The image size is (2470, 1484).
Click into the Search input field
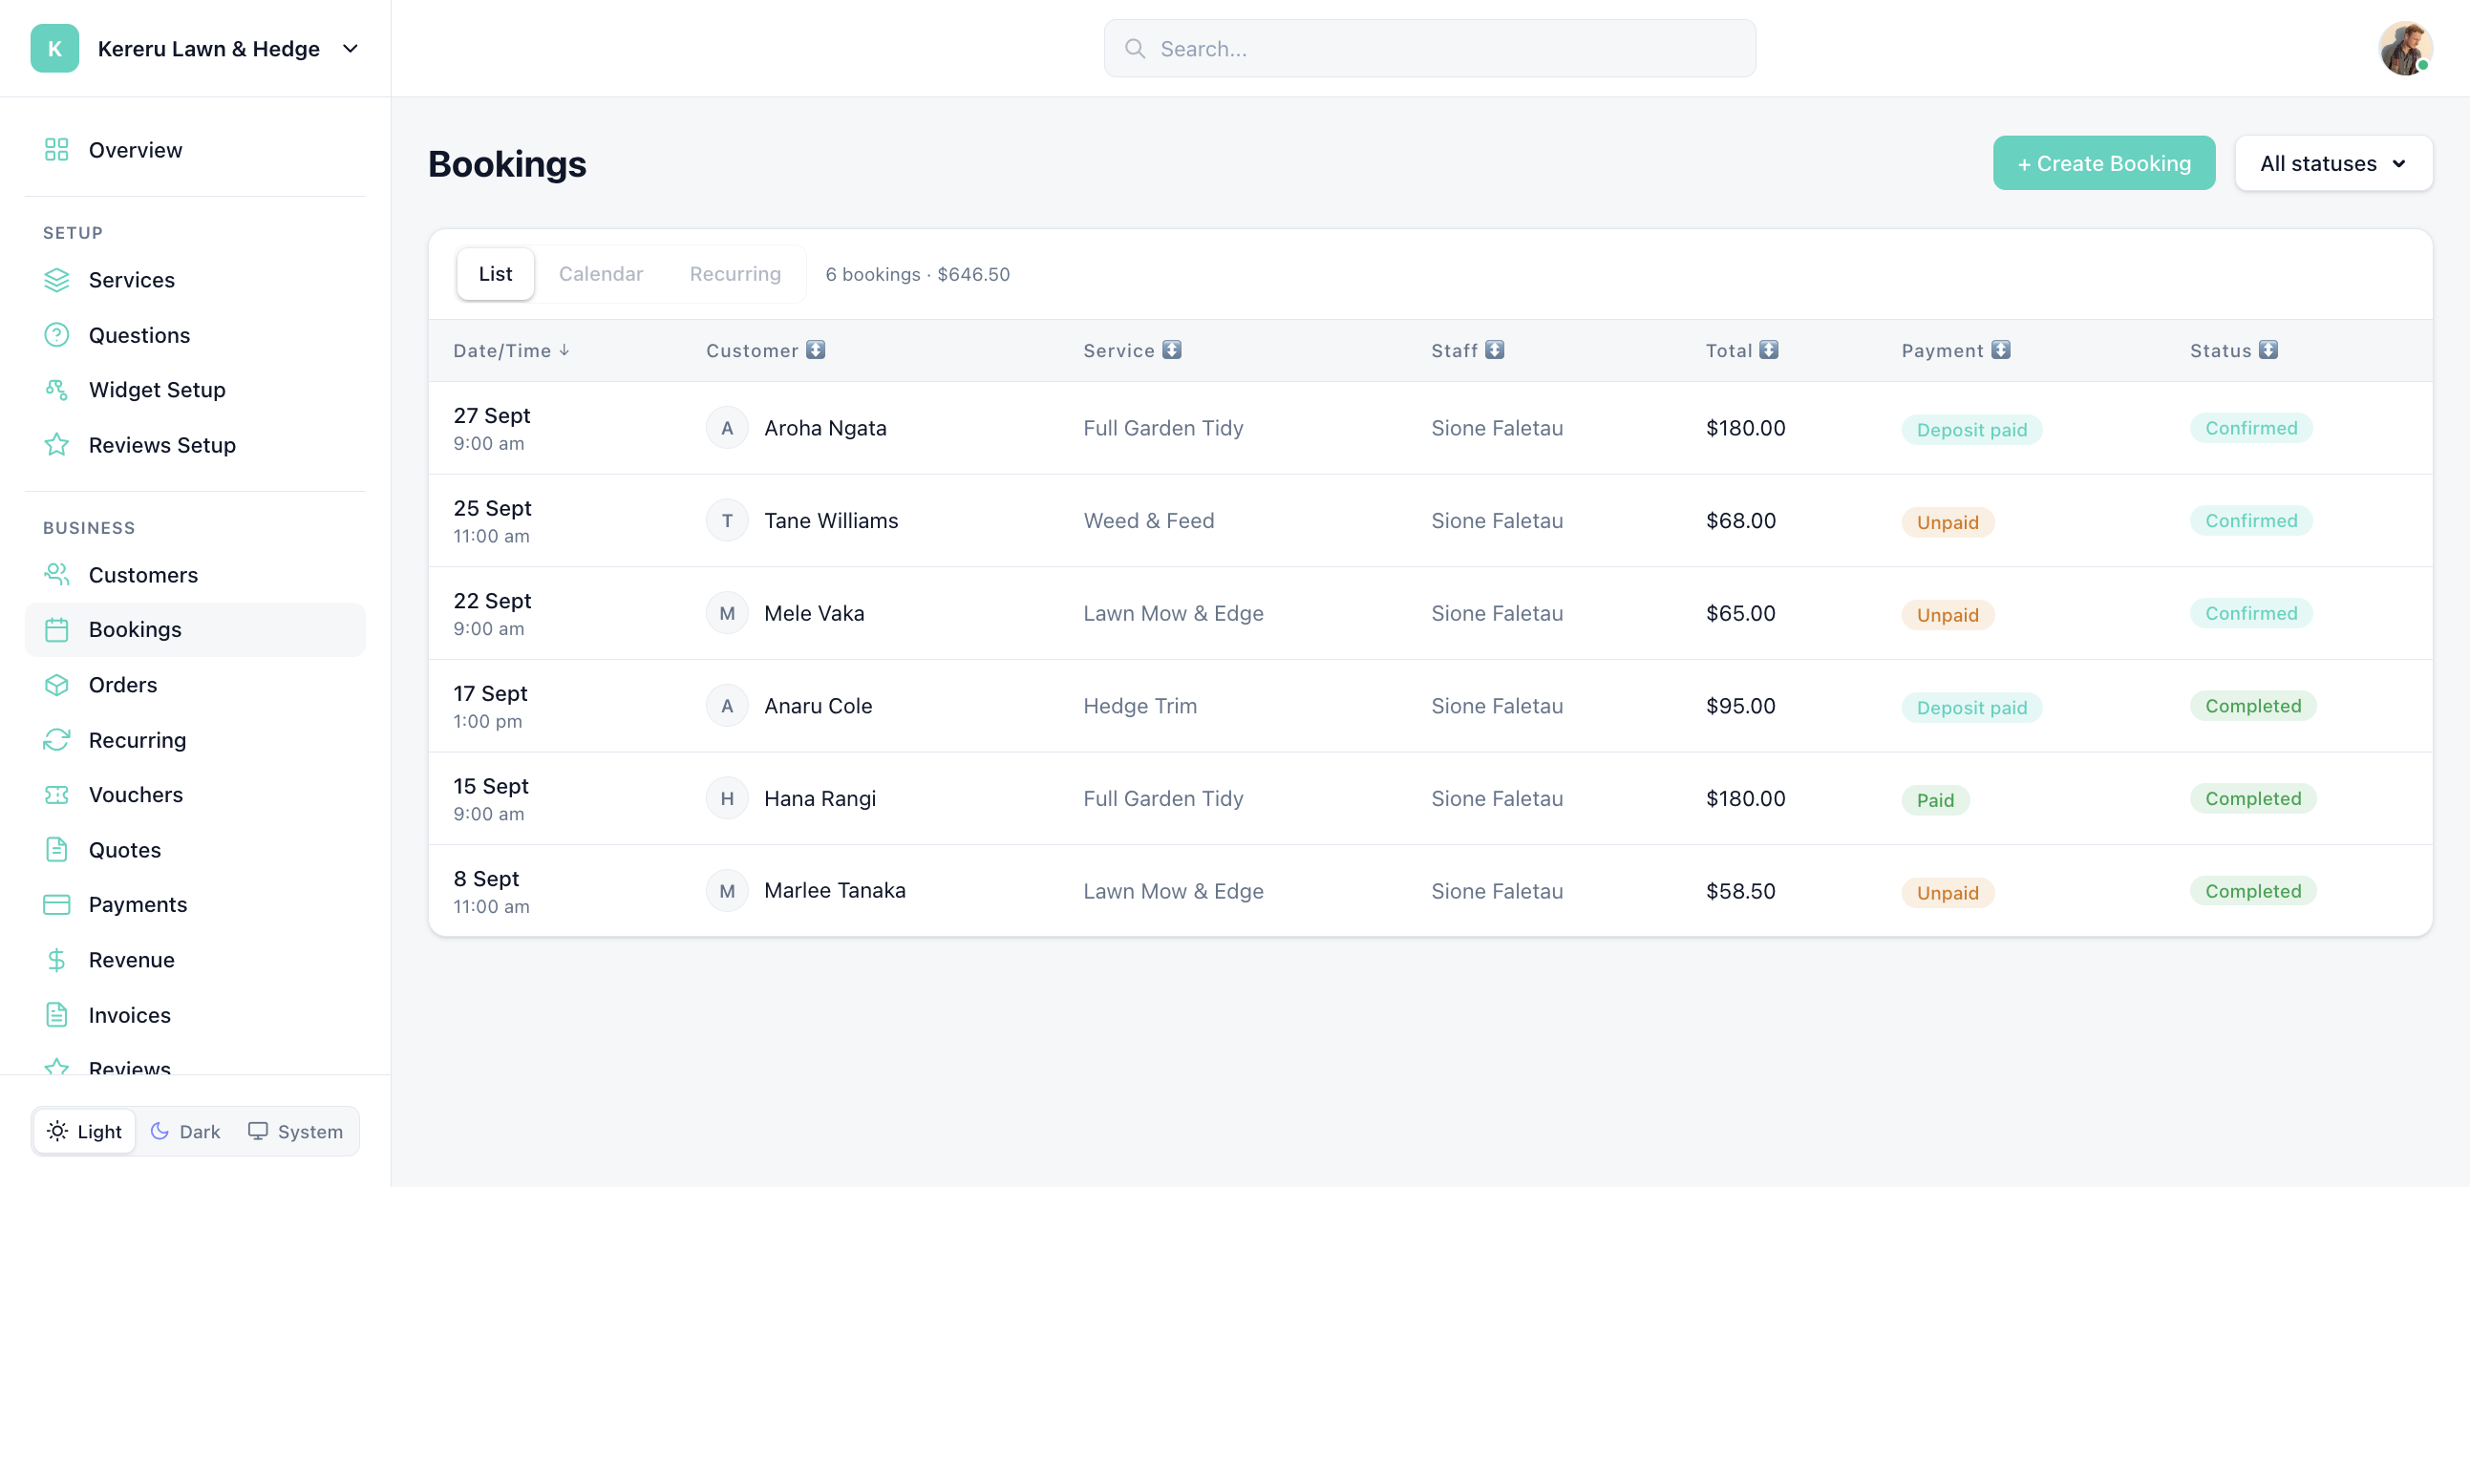(x=1429, y=48)
